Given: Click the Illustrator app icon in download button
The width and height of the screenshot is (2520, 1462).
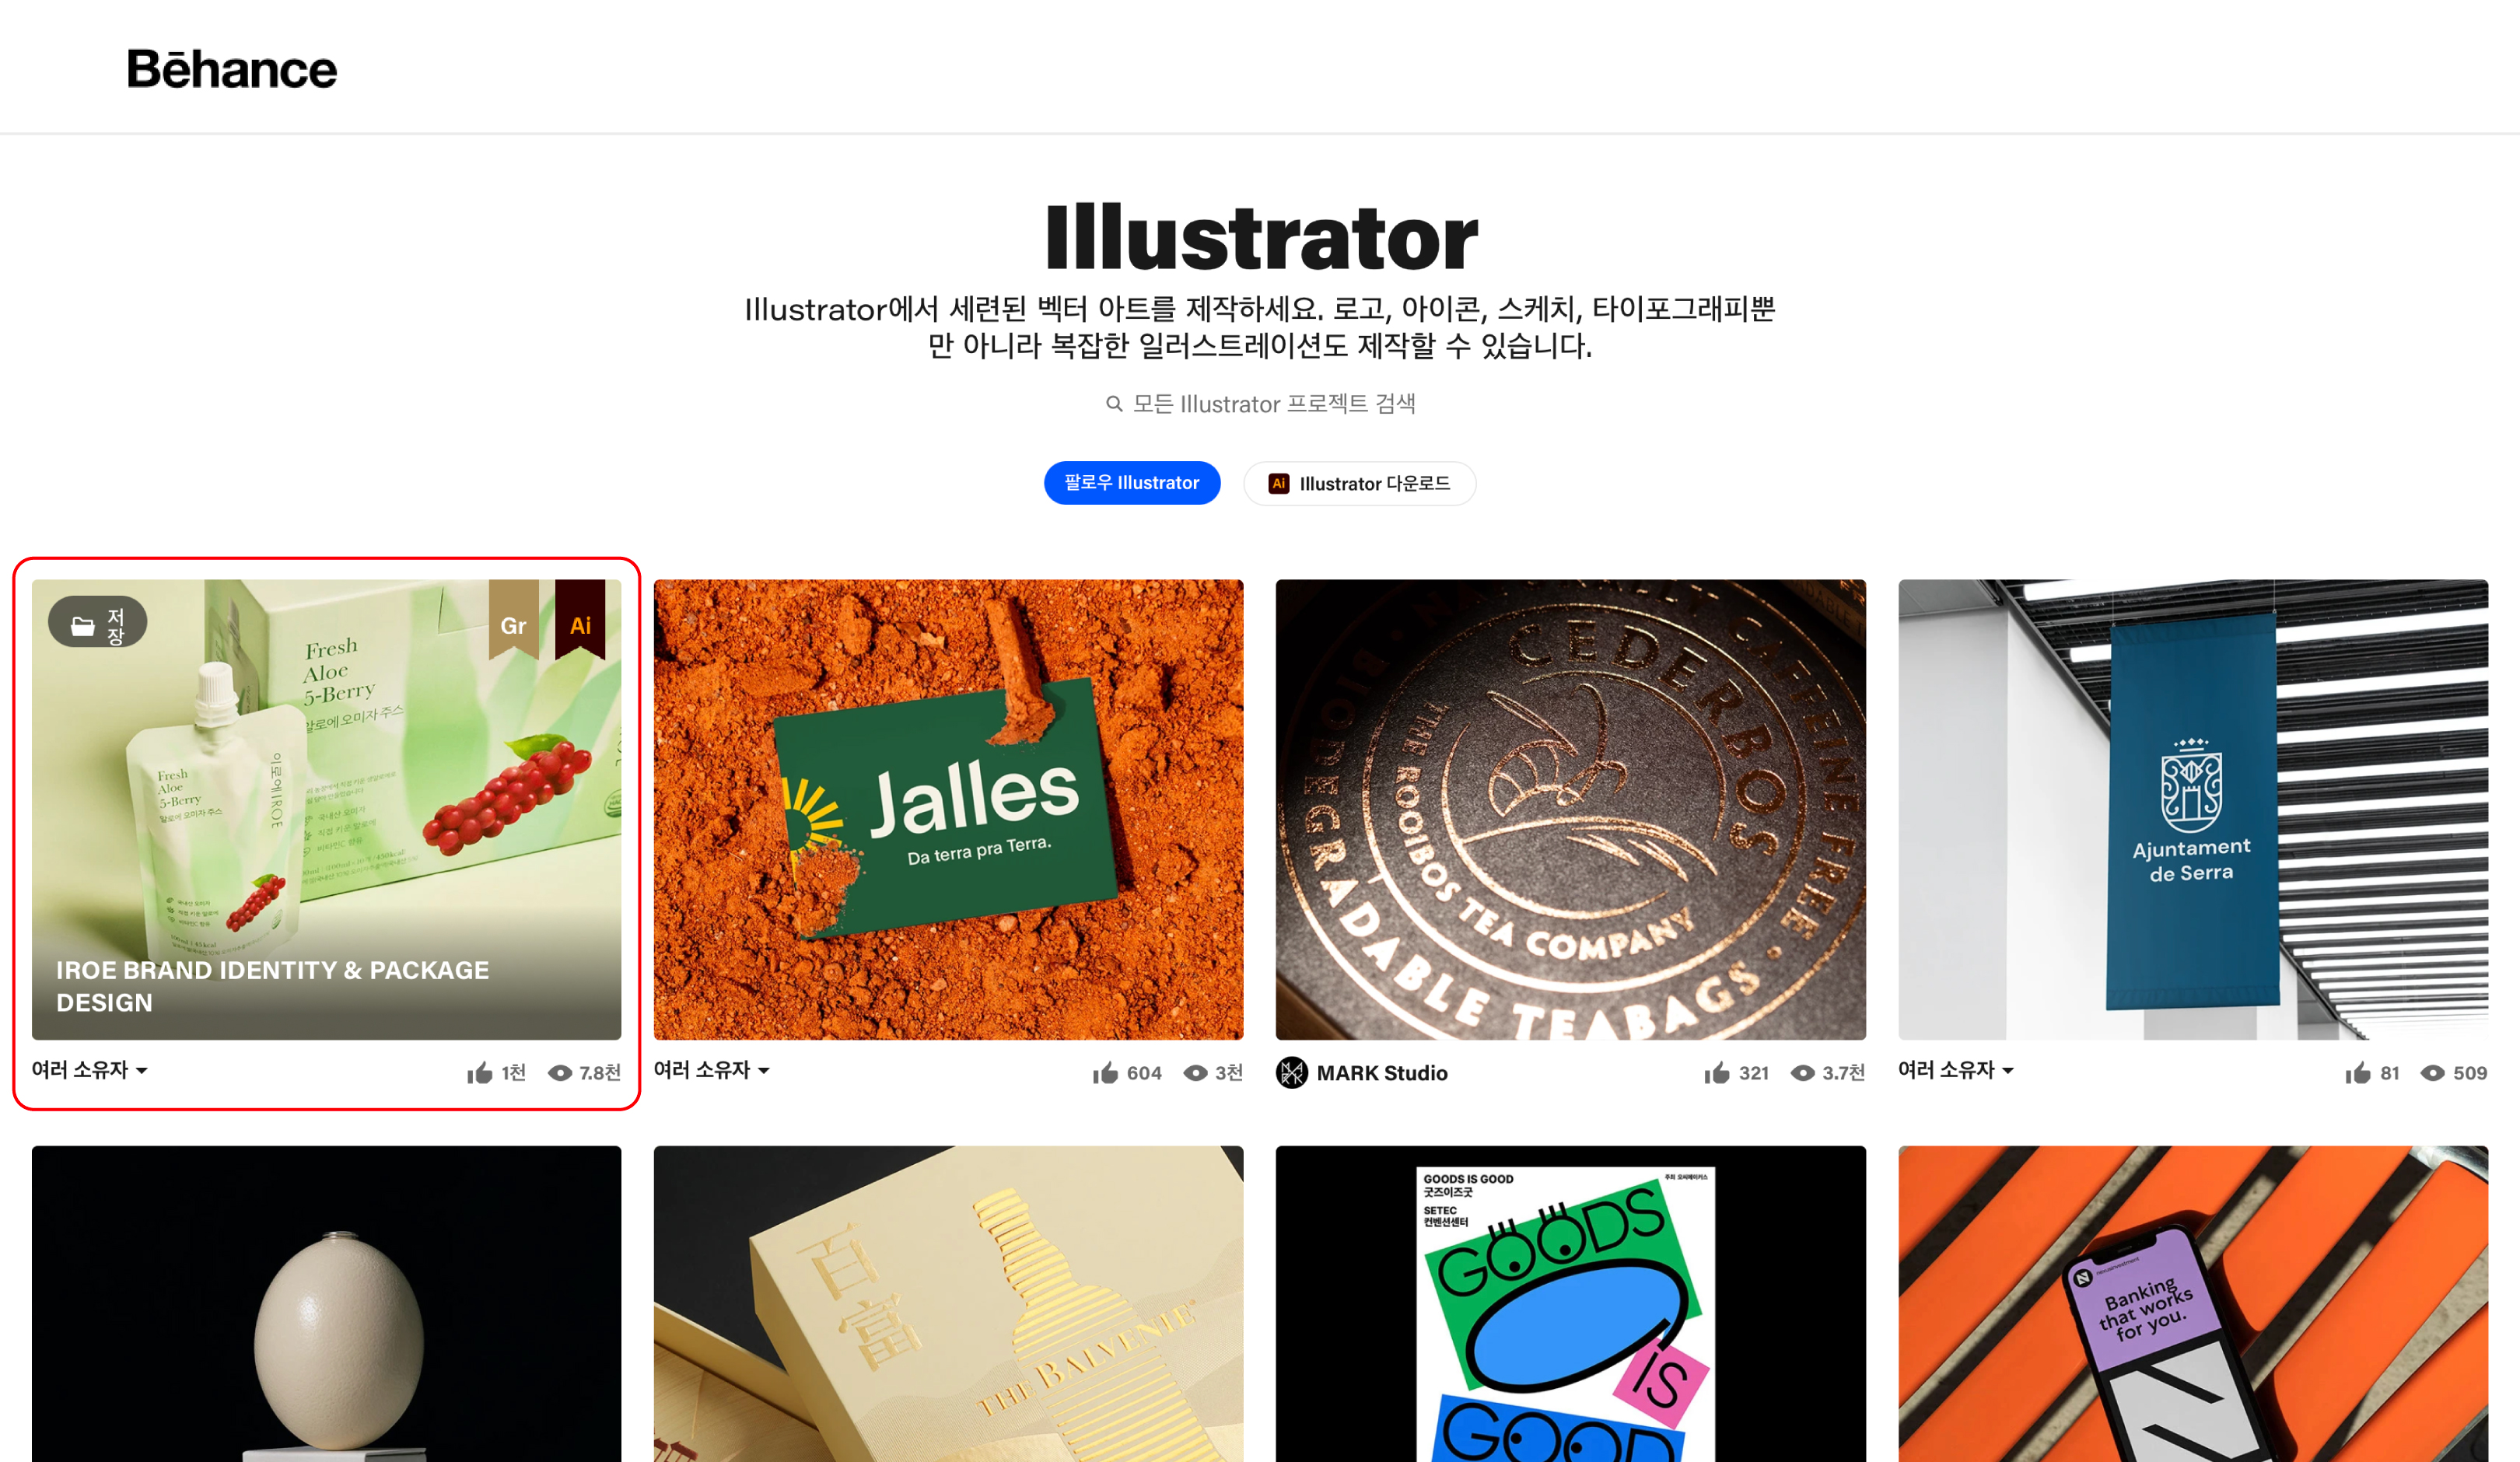Looking at the screenshot, I should (x=1278, y=484).
